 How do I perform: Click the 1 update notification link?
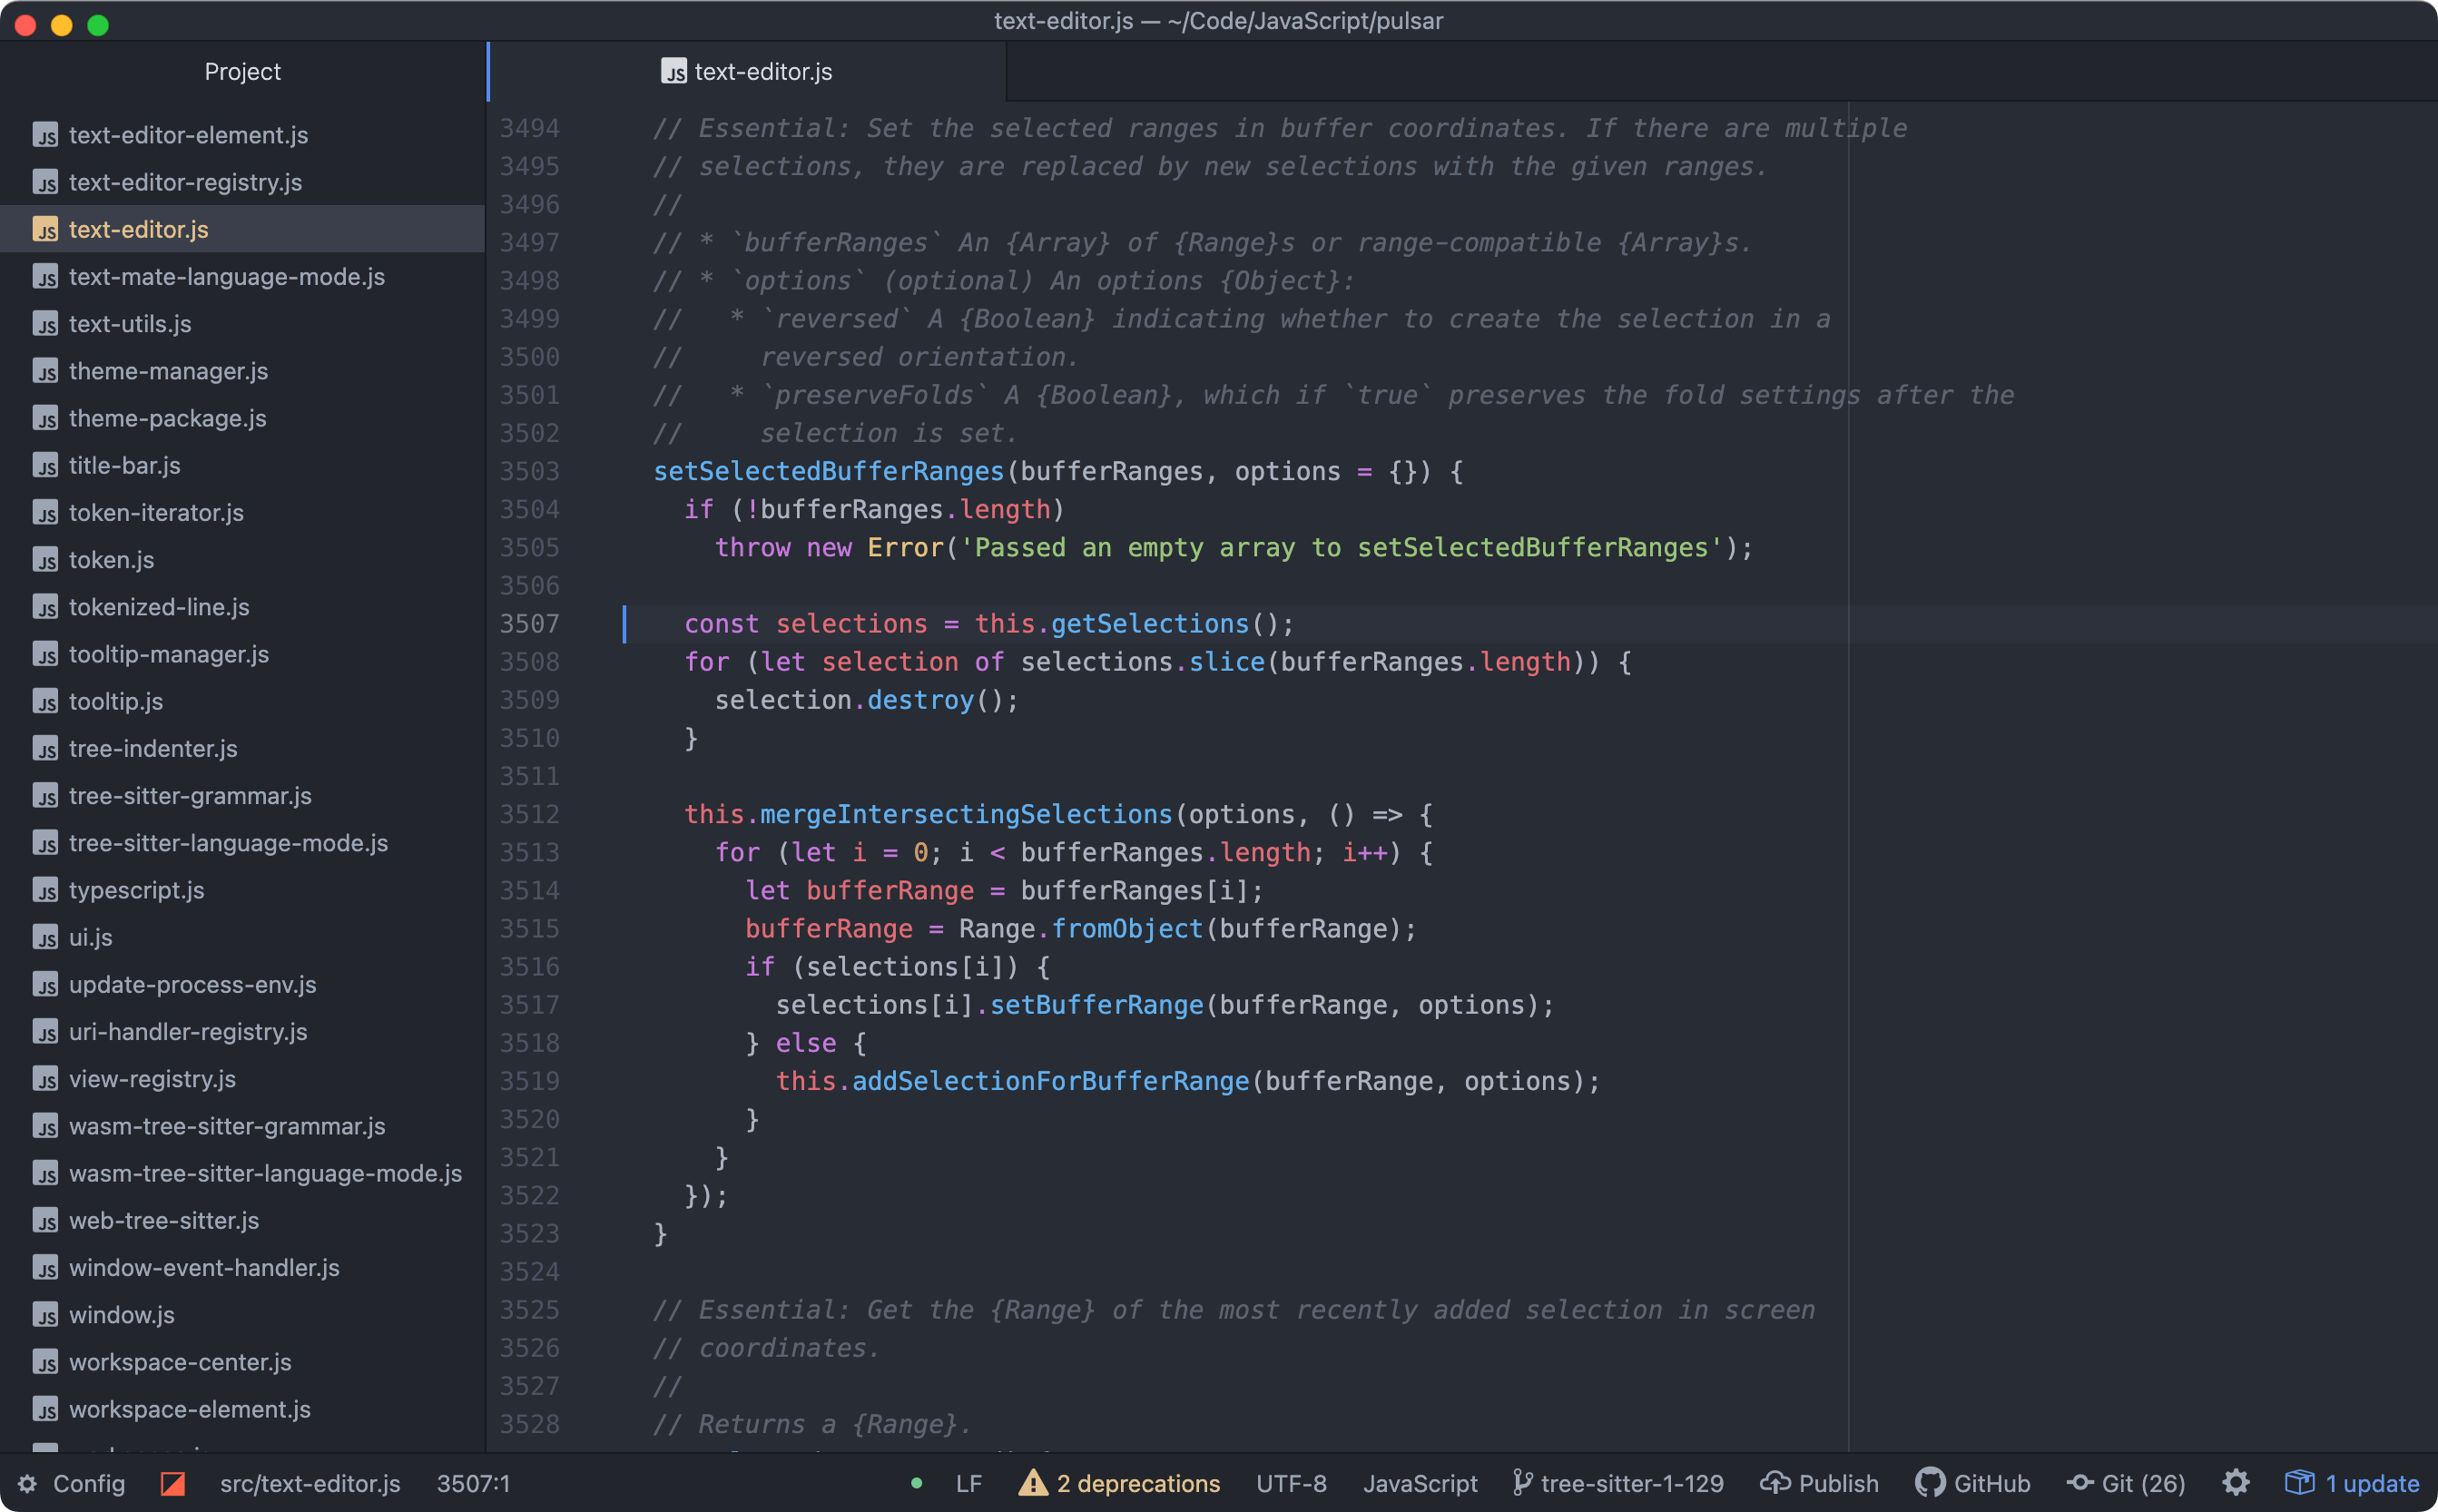(x=2372, y=1483)
